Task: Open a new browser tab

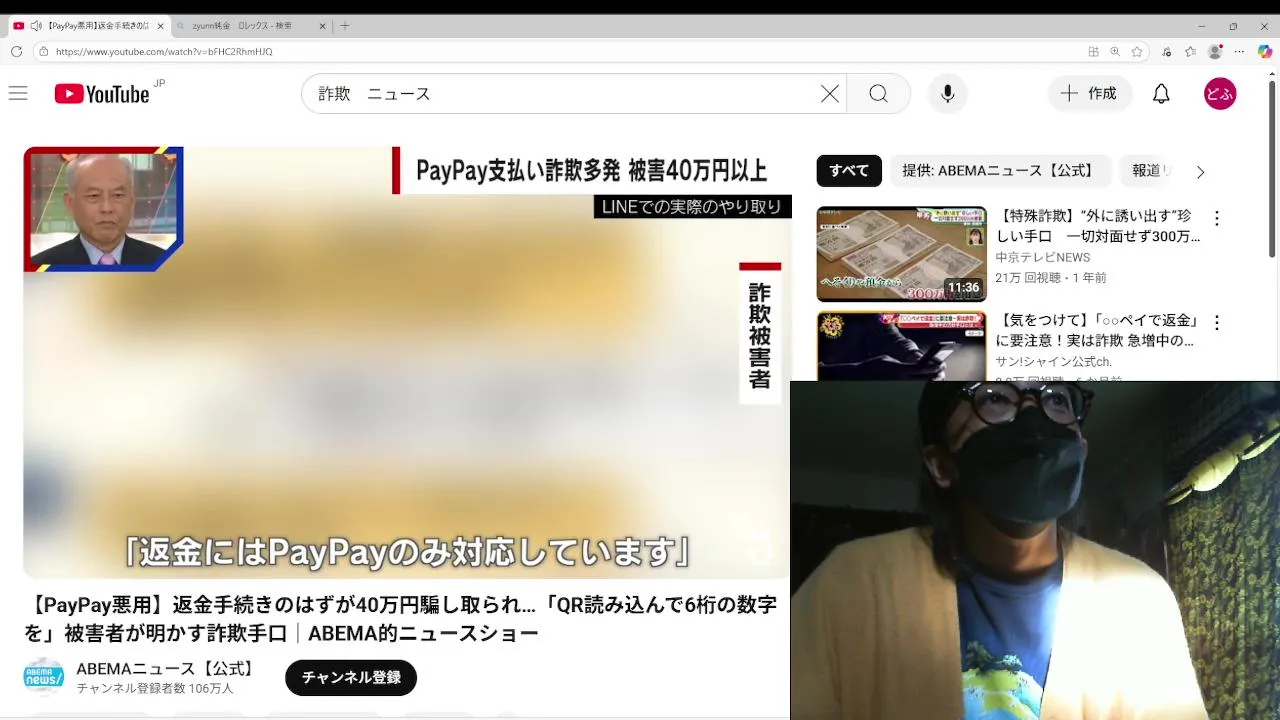Action: coord(345,26)
